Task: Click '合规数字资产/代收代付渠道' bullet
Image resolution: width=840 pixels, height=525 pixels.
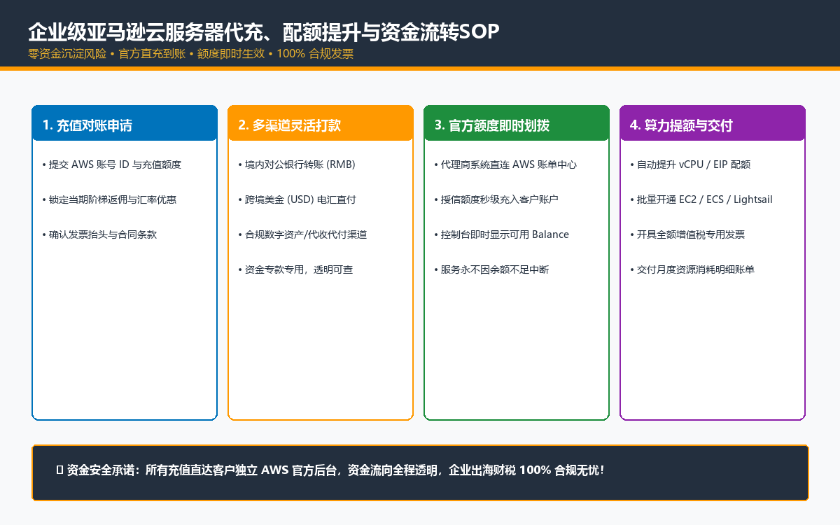Action: click(303, 235)
